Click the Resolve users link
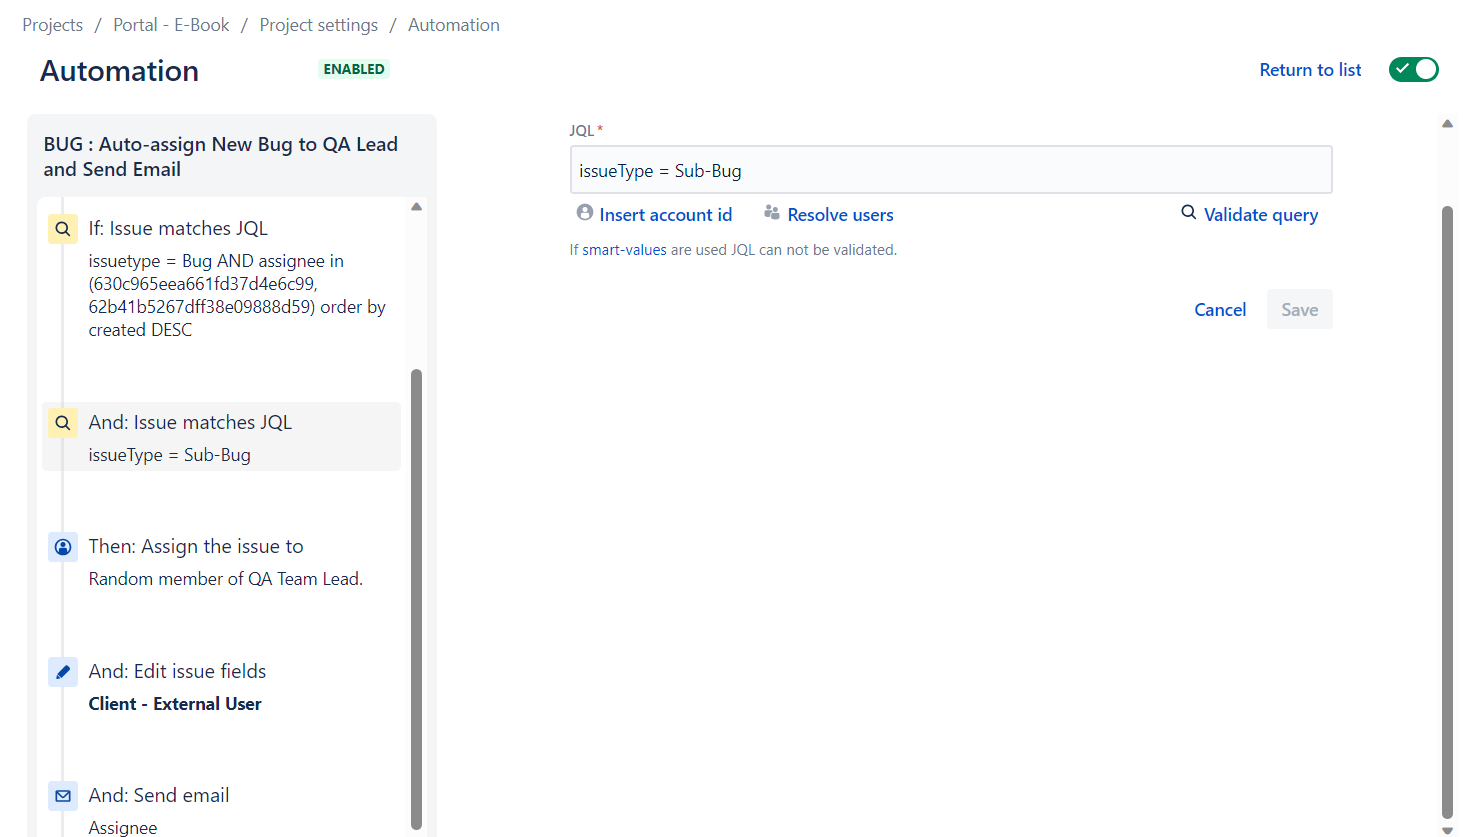 point(841,215)
